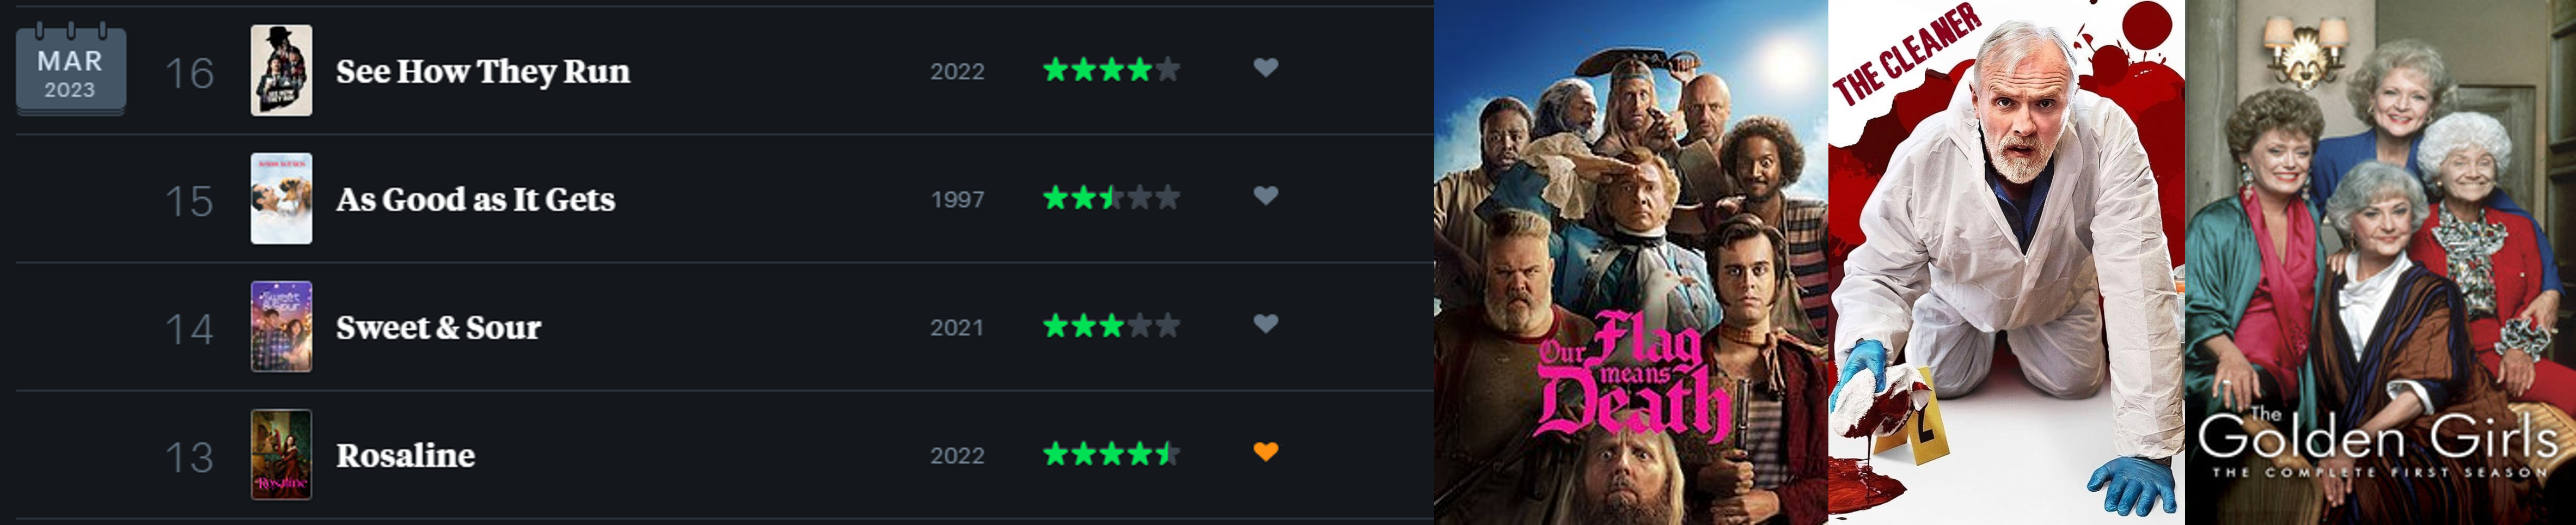Toggle like heart for See How They Run
Image resolution: width=2576 pixels, height=525 pixels.
1266,68
